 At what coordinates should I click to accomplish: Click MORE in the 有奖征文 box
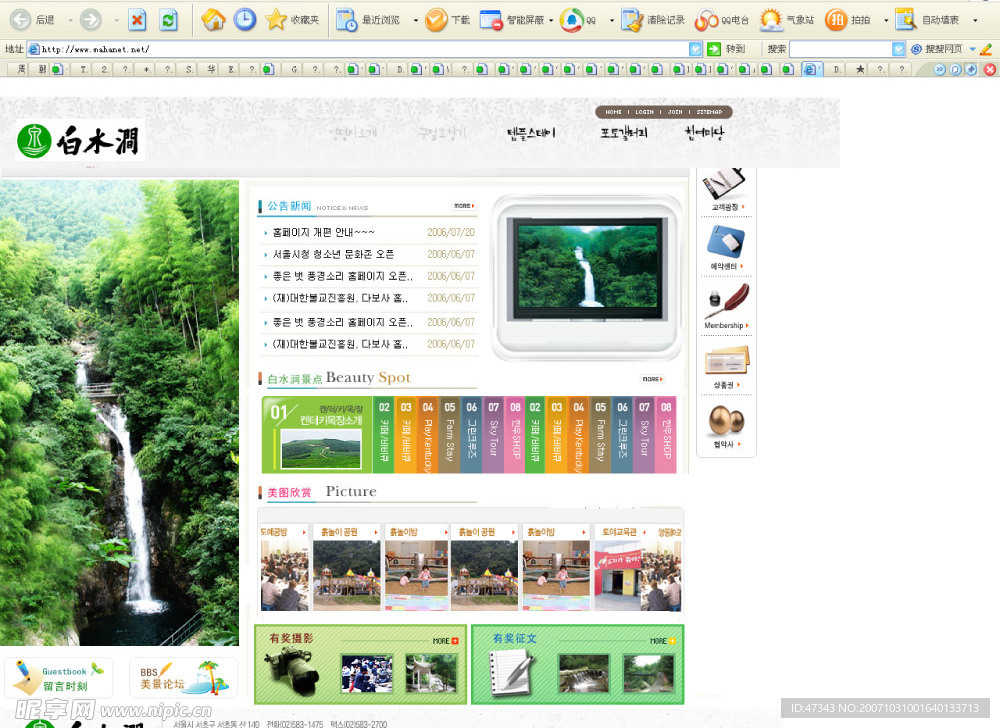tap(663, 641)
